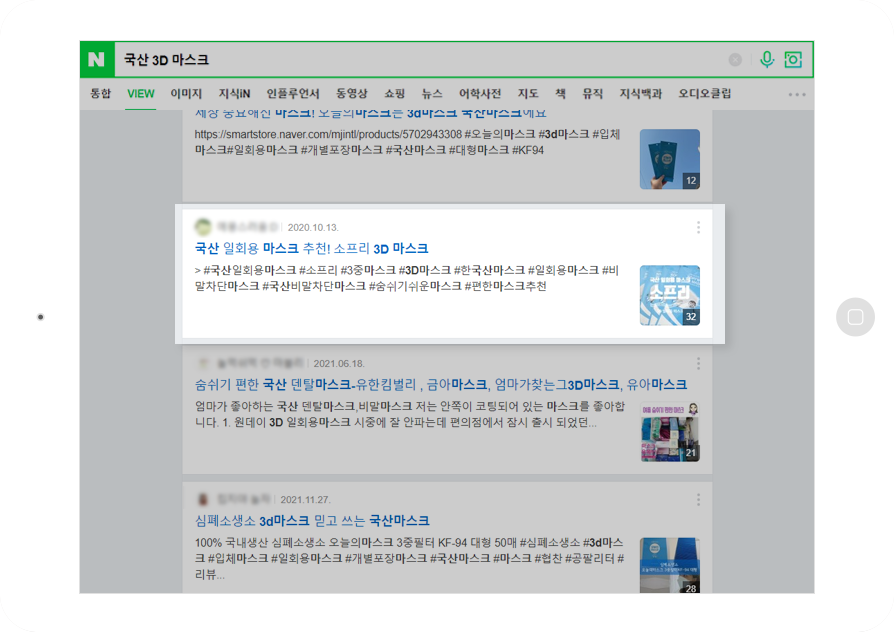Image resolution: width=894 pixels, height=632 pixels.
Task: Open the 뮤직 tab
Action: 592,94
